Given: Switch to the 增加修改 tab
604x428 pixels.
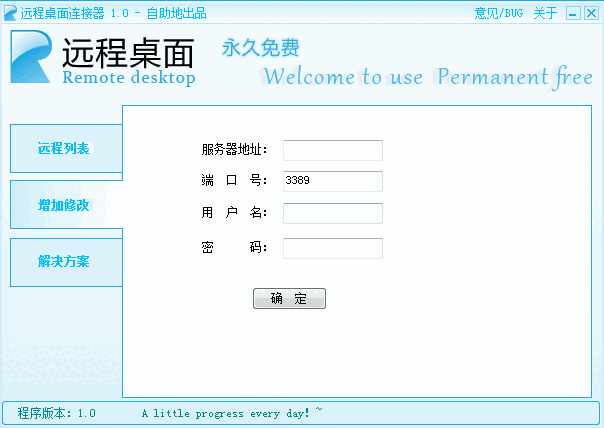Looking at the screenshot, I should [66, 205].
